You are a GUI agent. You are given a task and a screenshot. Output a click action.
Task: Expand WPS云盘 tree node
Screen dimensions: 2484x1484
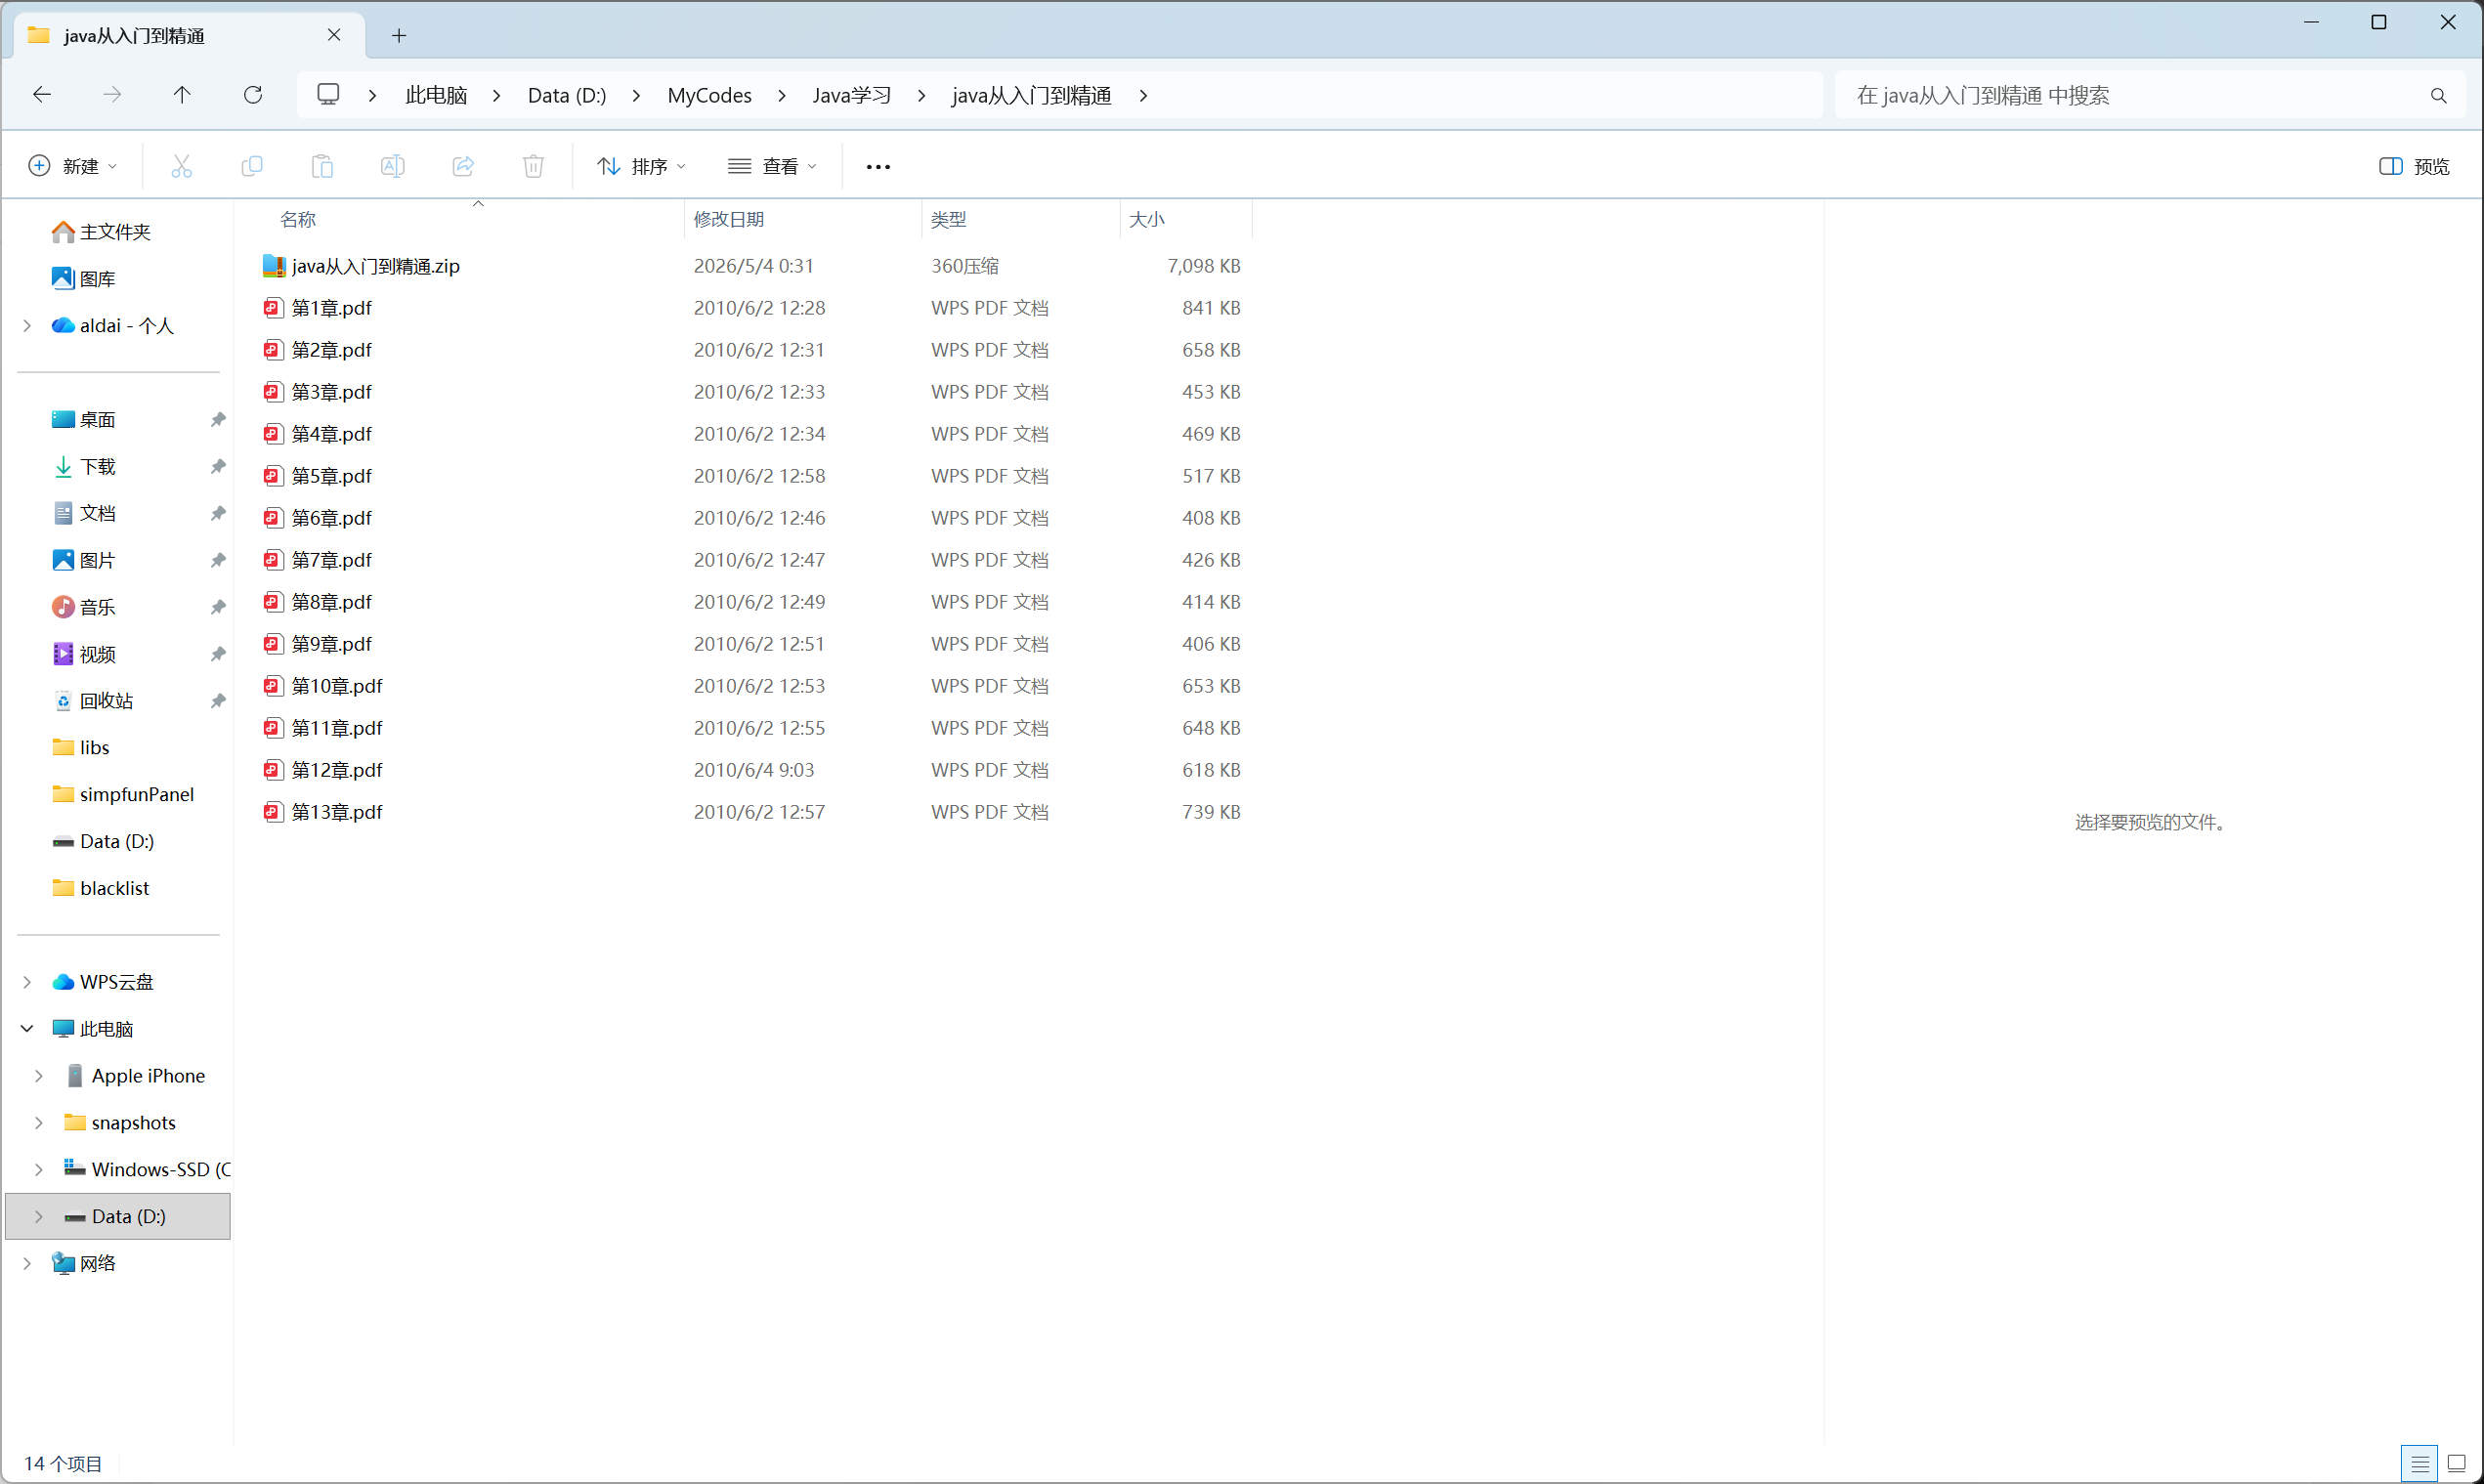coord(27,982)
